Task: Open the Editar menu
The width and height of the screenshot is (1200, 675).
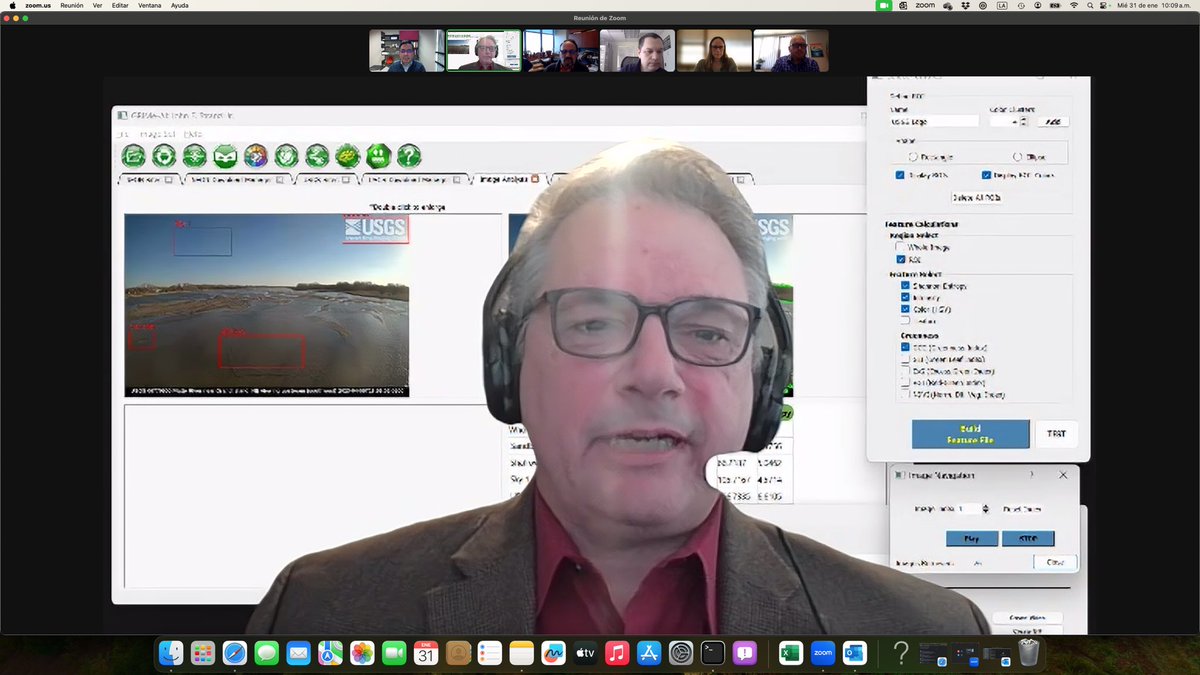Action: pyautogui.click(x=120, y=5)
